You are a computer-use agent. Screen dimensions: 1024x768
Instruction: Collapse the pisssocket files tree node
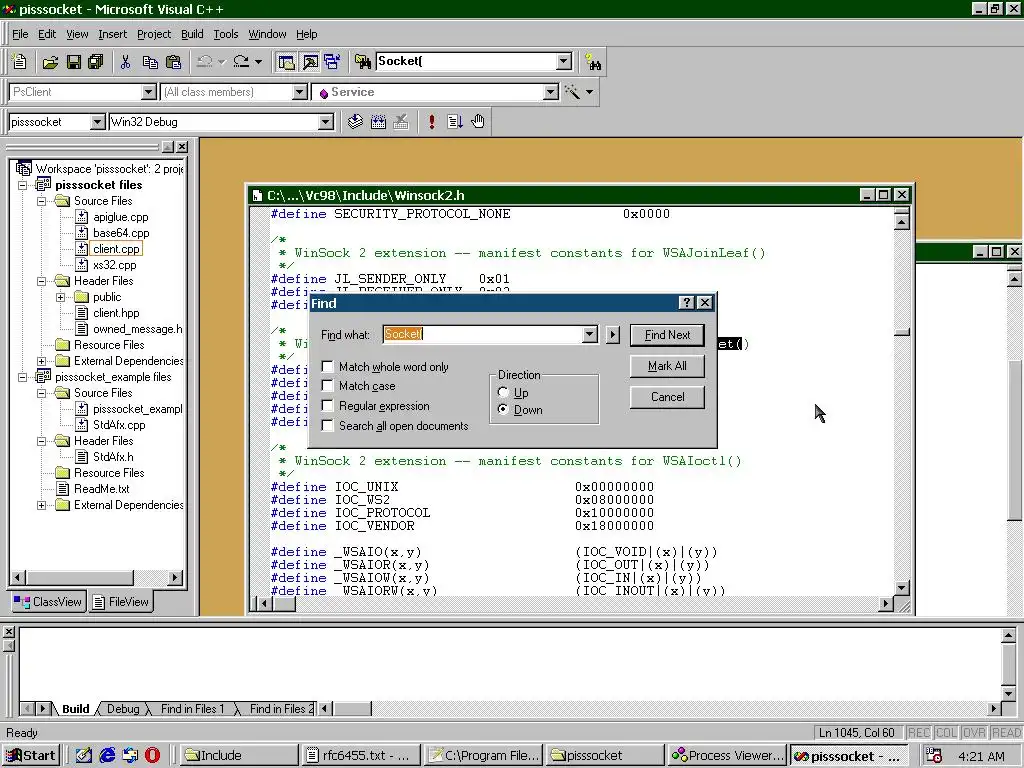pyautogui.click(x=23, y=185)
